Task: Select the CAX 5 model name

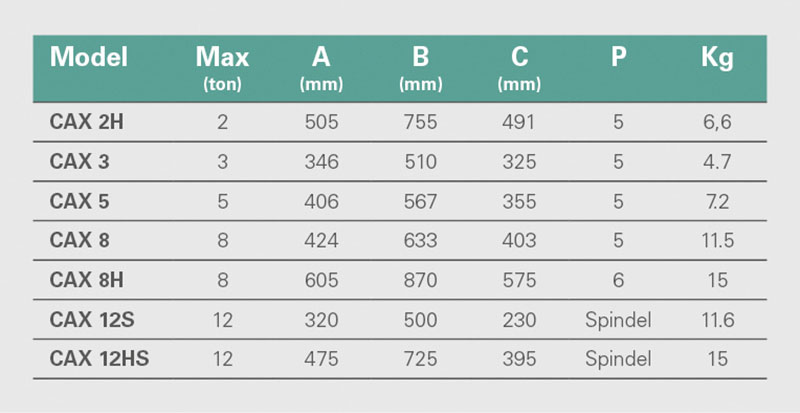Action: [80, 201]
